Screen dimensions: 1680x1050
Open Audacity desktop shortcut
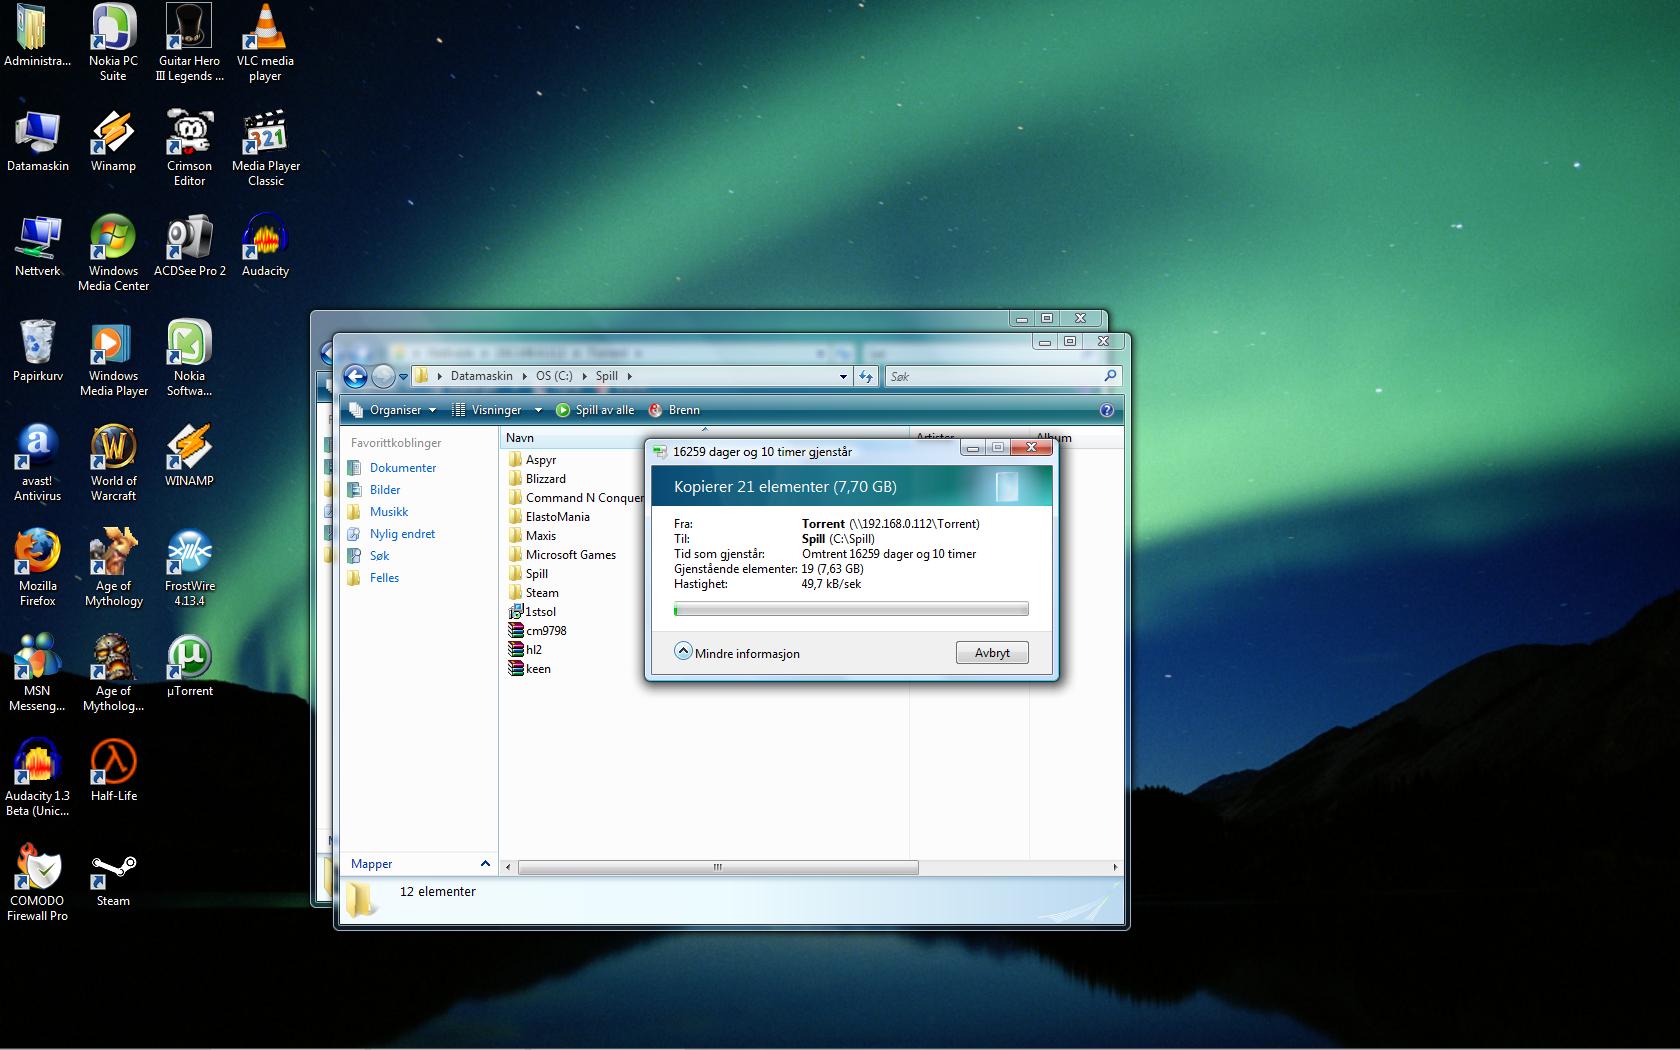point(265,246)
